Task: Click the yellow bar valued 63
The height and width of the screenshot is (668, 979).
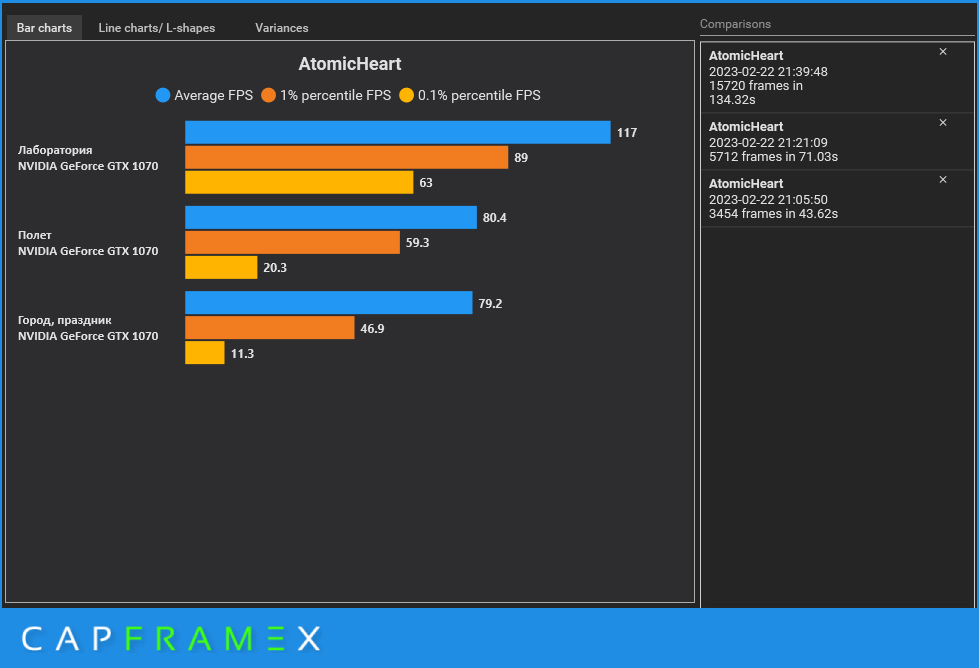Action: coord(299,182)
